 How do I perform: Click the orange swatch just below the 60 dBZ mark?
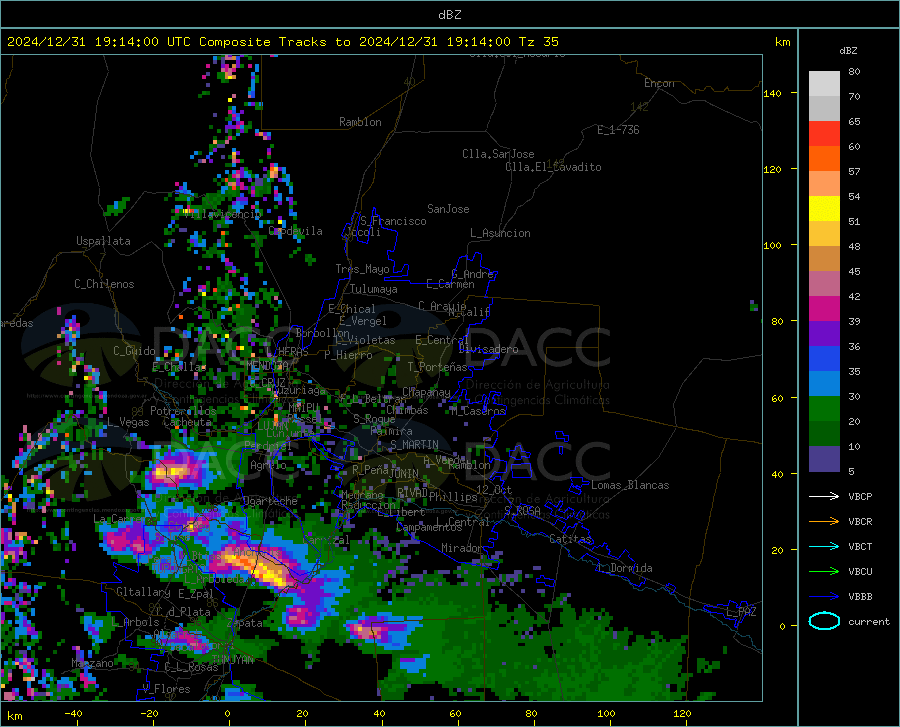click(x=824, y=159)
